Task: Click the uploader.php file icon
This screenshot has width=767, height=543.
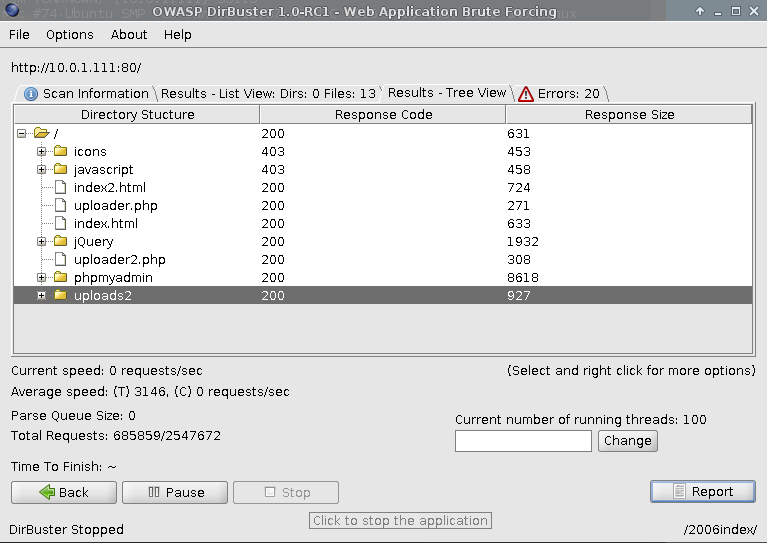Action: pyautogui.click(x=60, y=206)
